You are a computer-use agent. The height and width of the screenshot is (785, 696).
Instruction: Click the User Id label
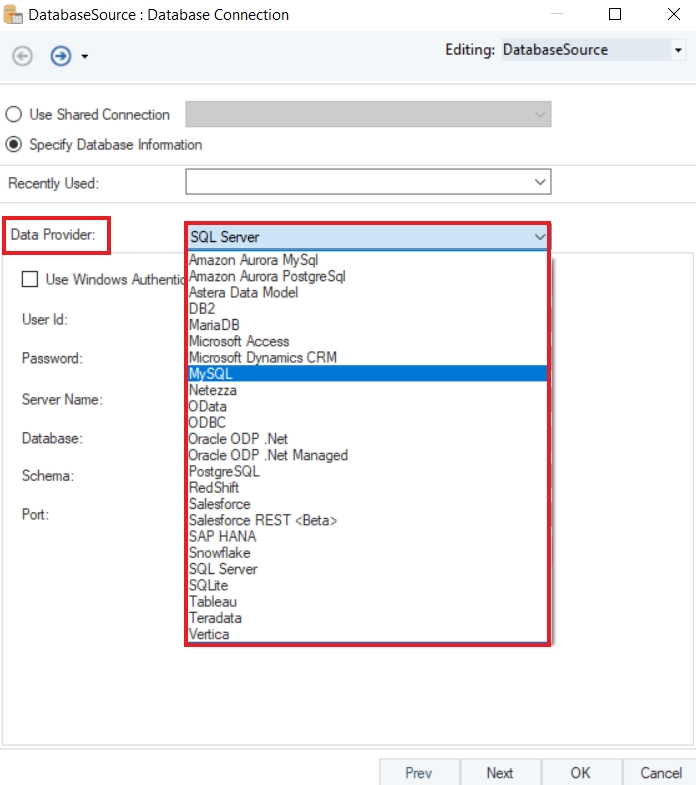tap(45, 319)
